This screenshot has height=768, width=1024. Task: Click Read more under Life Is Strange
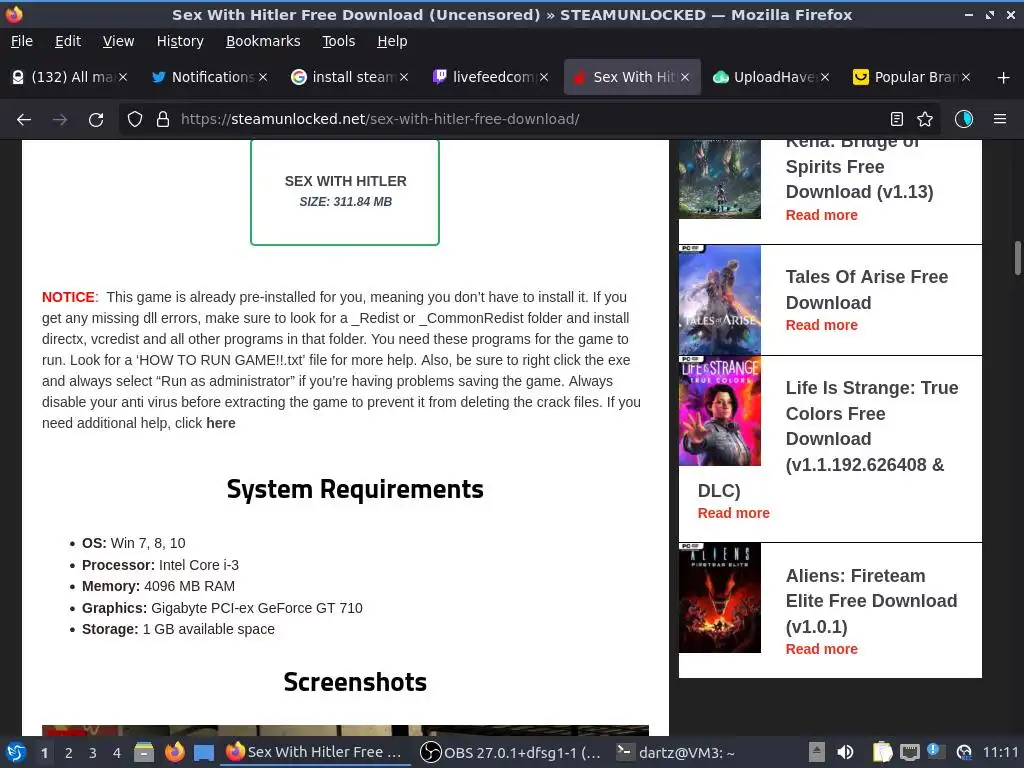pyautogui.click(x=733, y=513)
